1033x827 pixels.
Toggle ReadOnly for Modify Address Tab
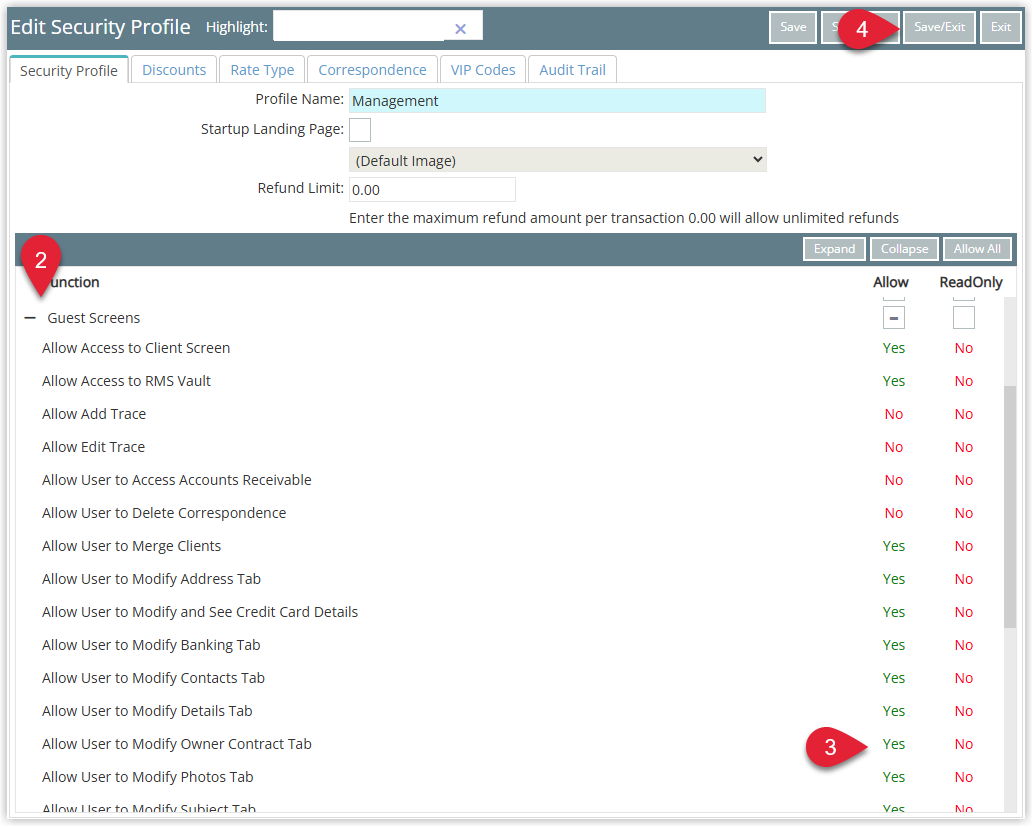[963, 579]
